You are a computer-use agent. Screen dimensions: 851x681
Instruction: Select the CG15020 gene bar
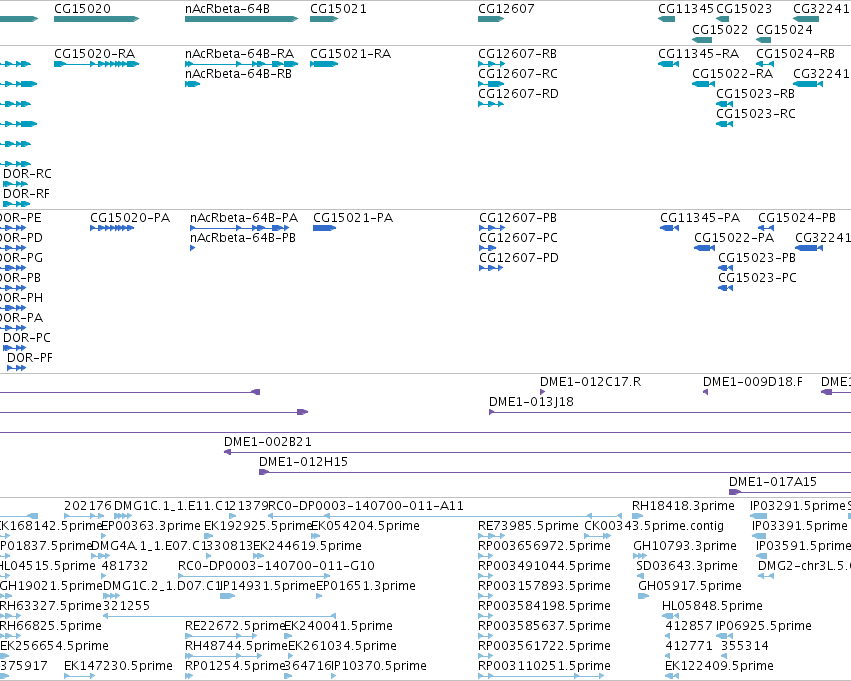click(x=97, y=19)
